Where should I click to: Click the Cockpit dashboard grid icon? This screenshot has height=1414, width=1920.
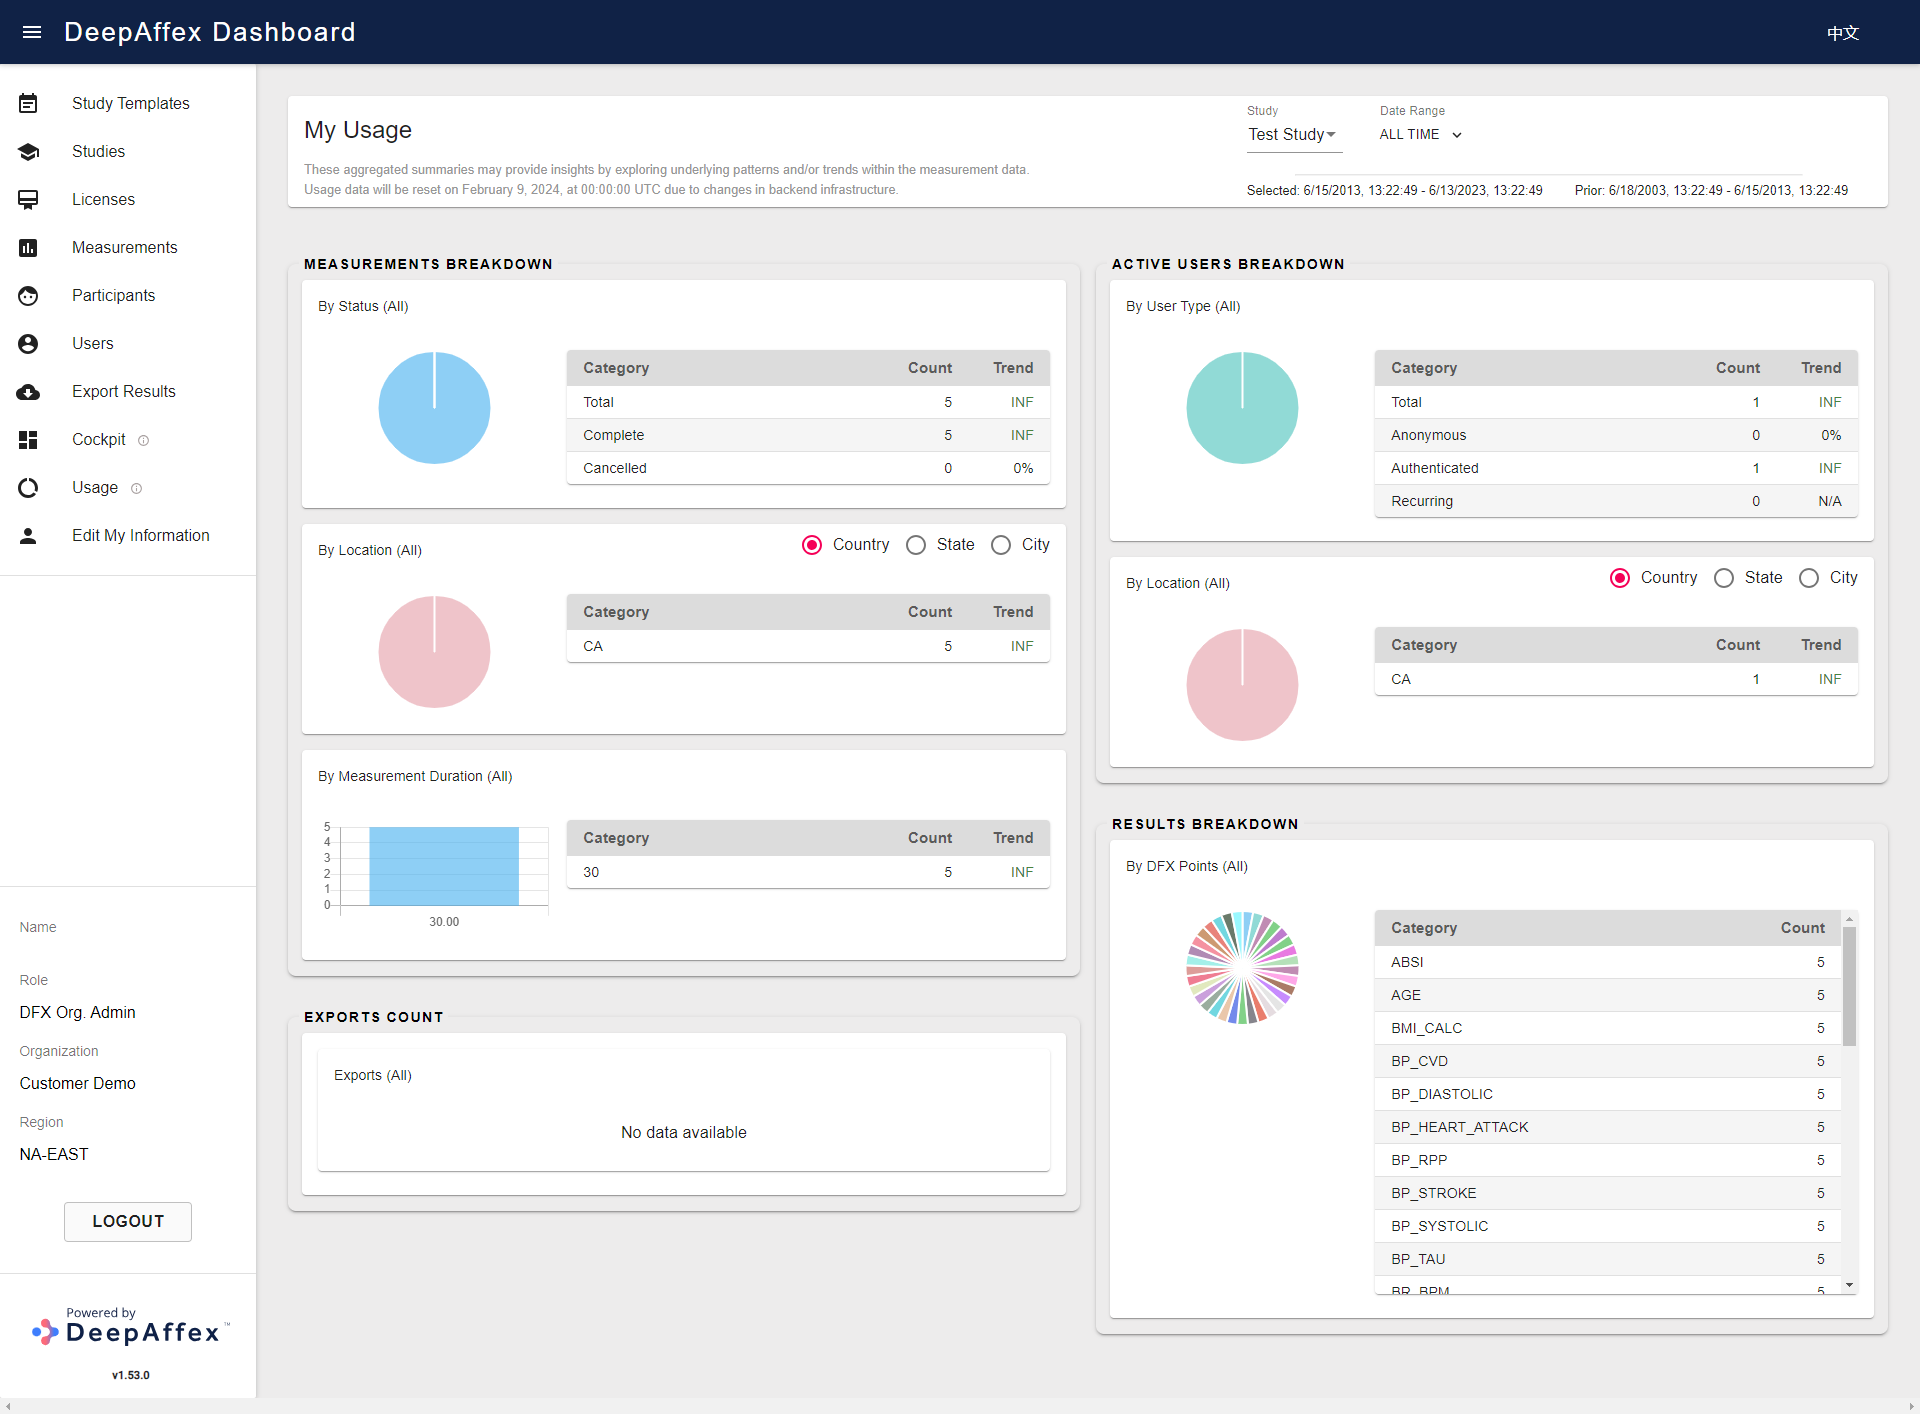[28, 439]
